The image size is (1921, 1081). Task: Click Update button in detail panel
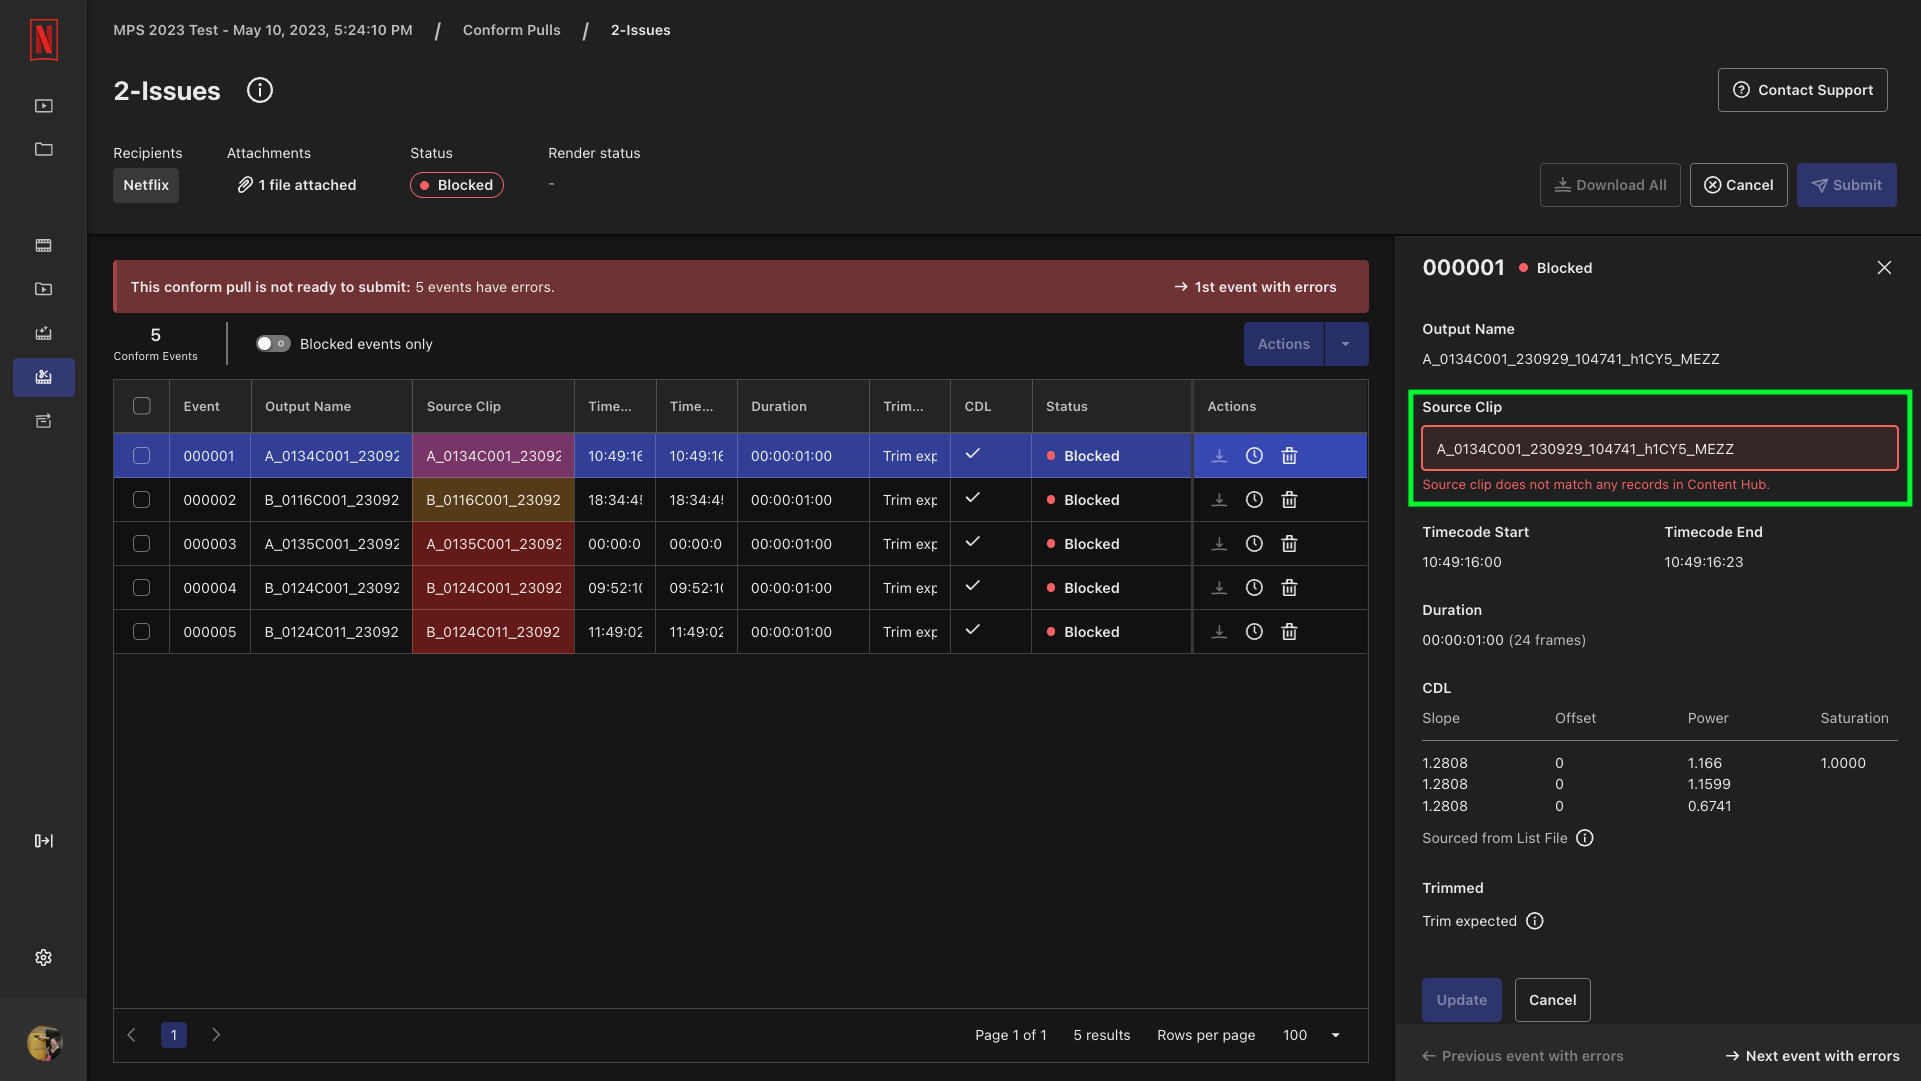click(1462, 1000)
